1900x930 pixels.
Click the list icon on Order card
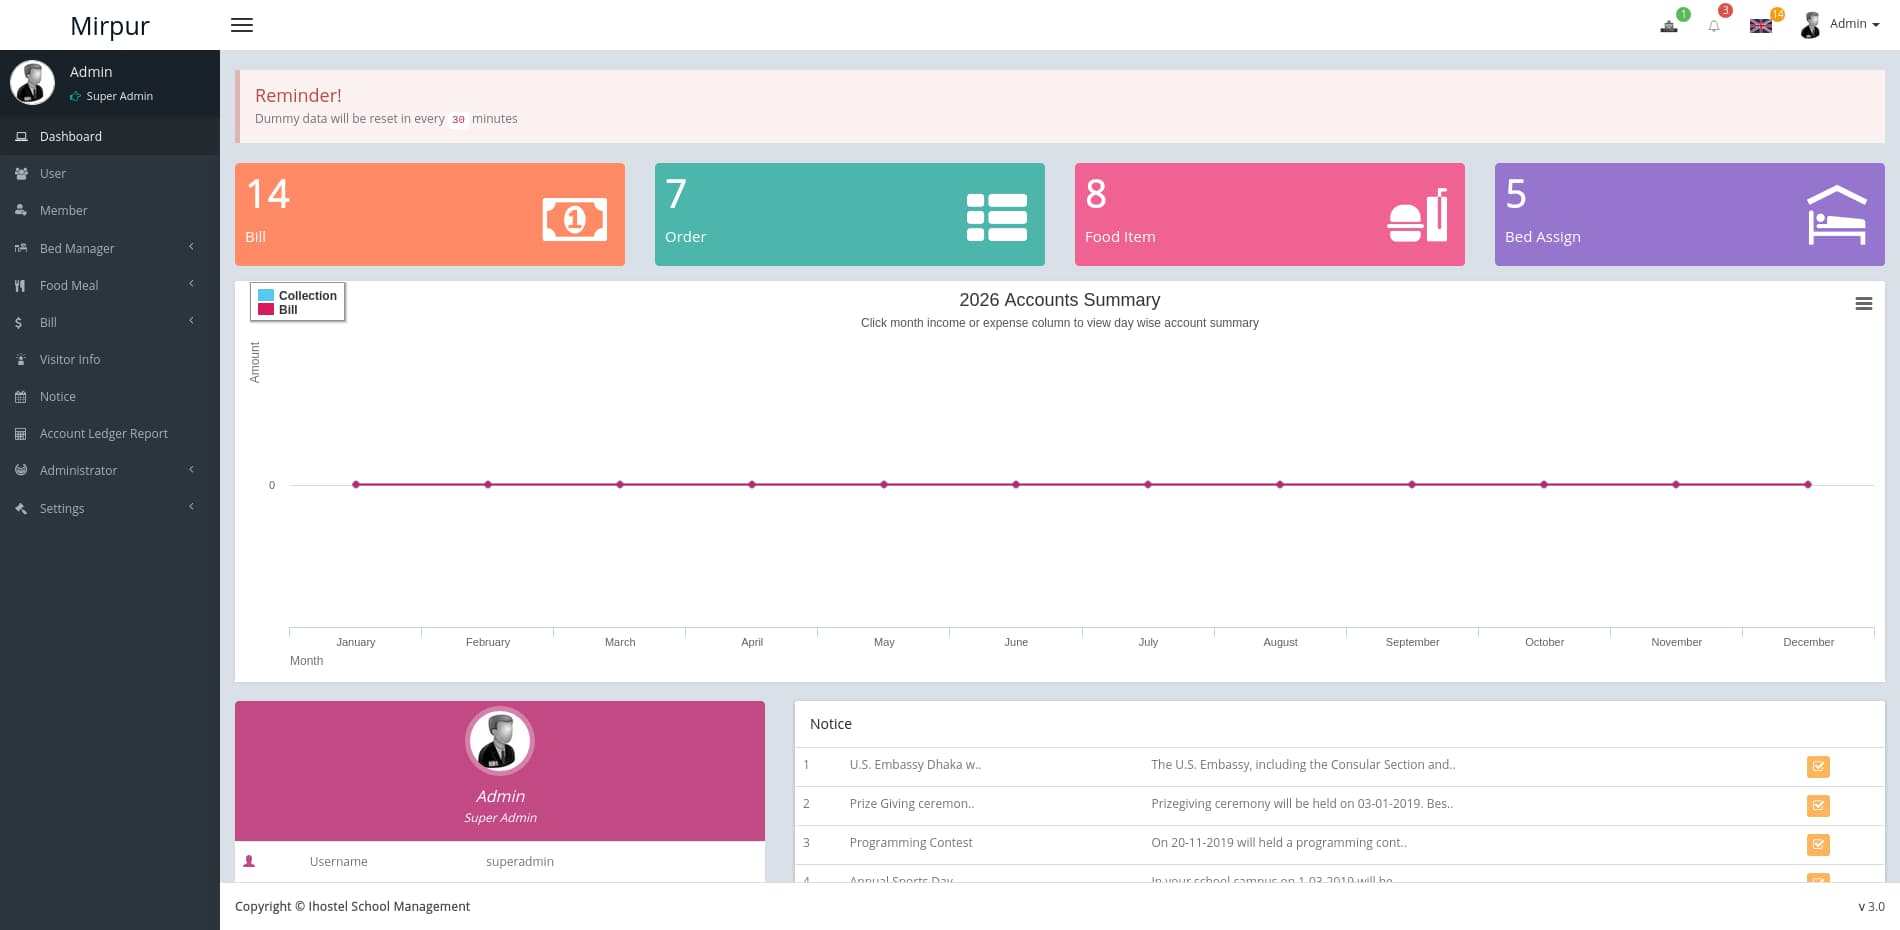996,217
